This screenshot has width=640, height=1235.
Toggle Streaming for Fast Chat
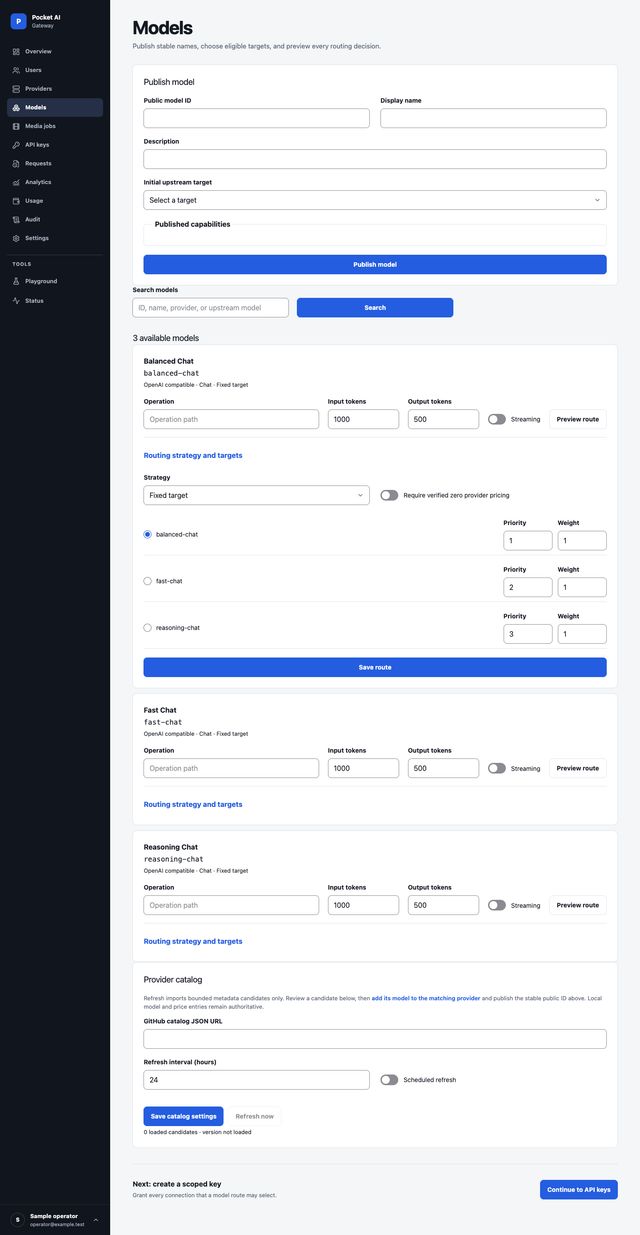497,768
